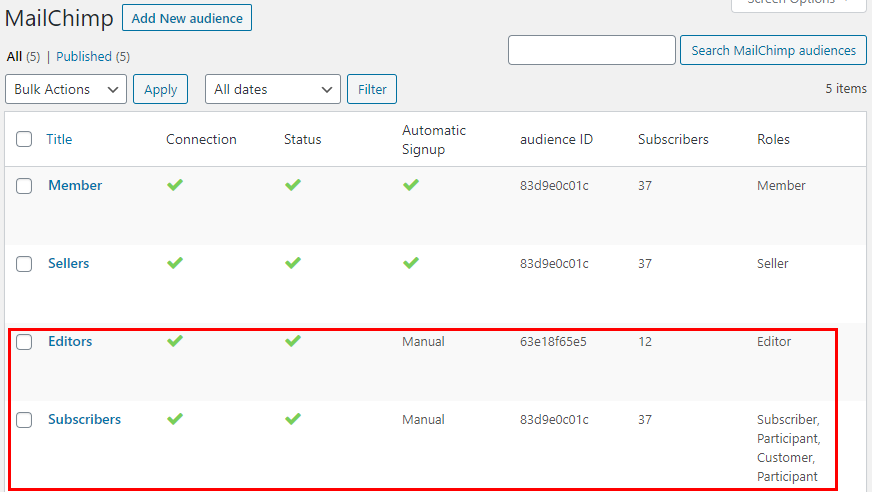Click Sellers row Status checkmark icon
This screenshot has height=492, width=872.
click(293, 262)
